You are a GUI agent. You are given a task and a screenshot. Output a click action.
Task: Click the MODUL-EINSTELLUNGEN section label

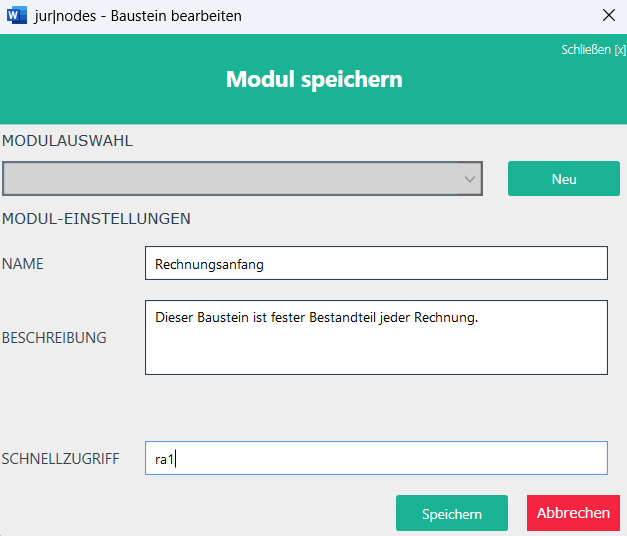pos(97,218)
